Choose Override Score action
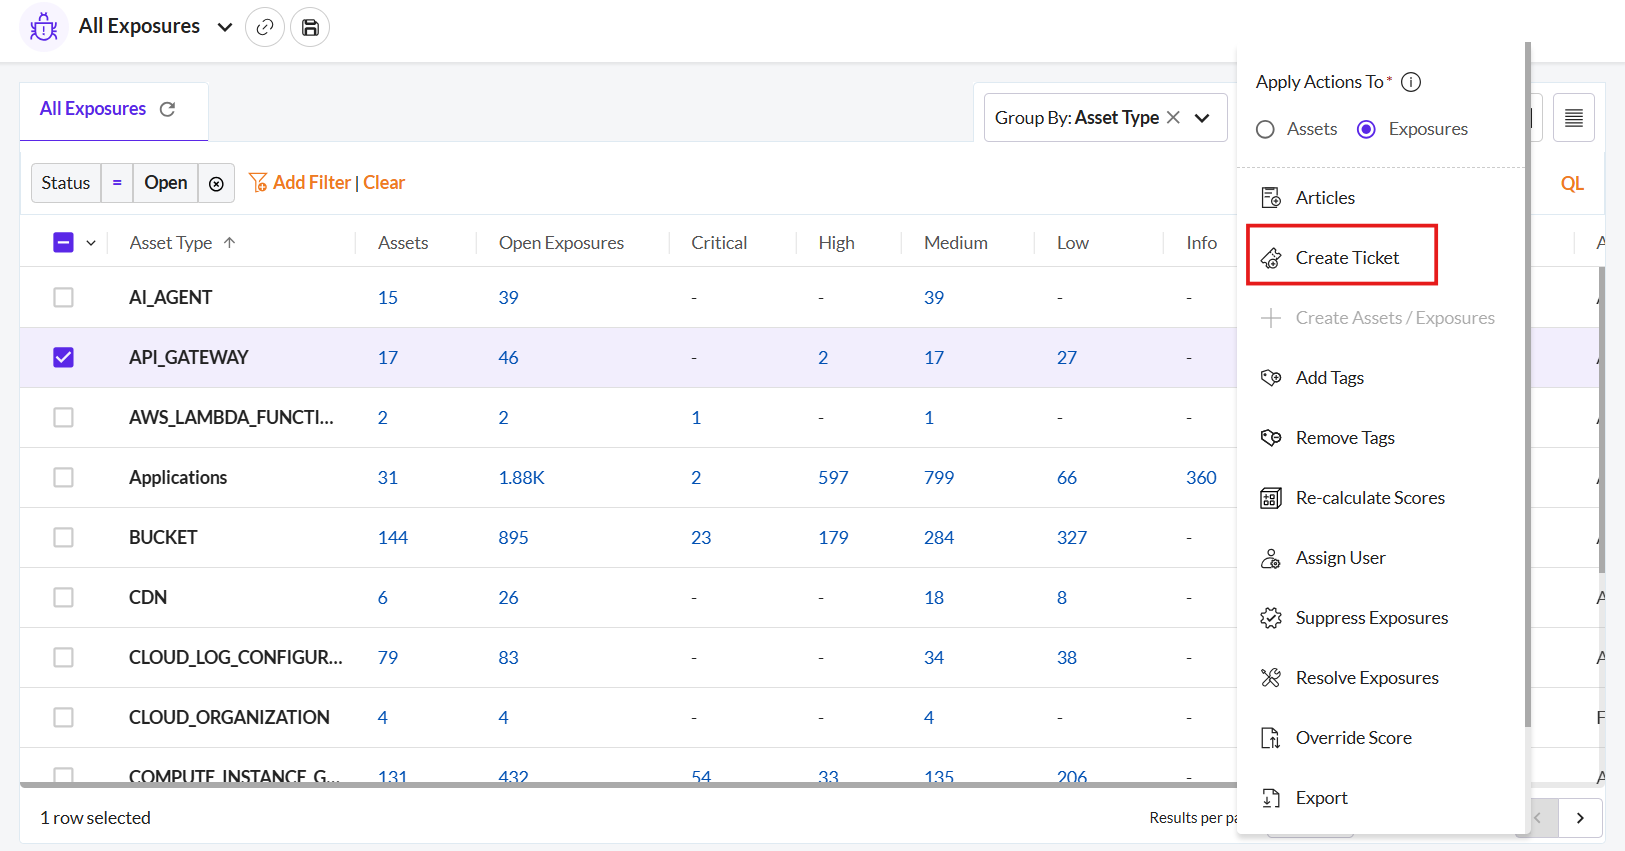 tap(1353, 738)
